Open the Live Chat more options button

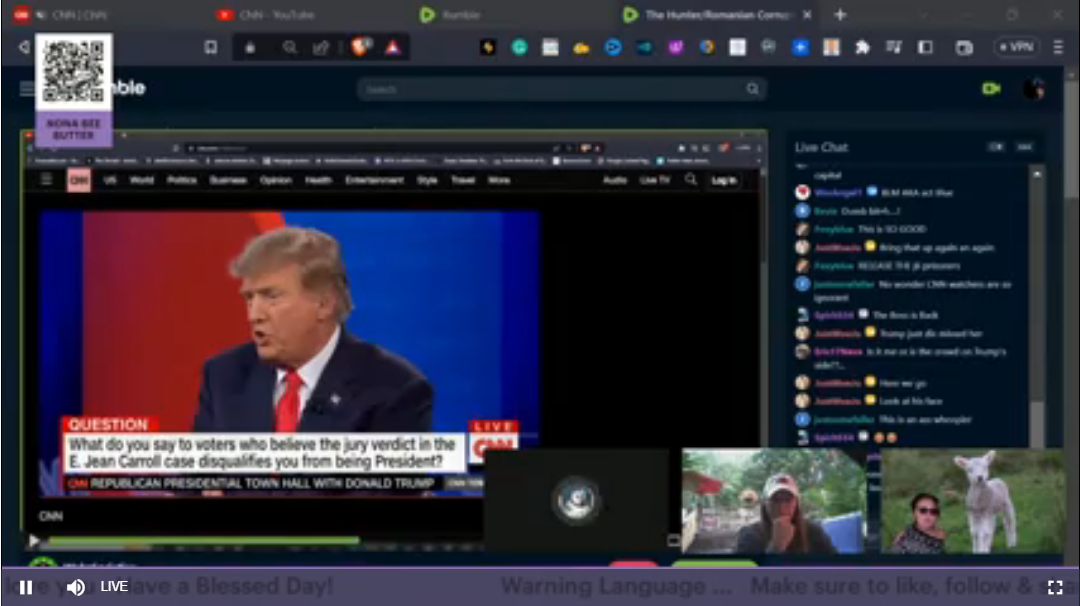click(1024, 147)
